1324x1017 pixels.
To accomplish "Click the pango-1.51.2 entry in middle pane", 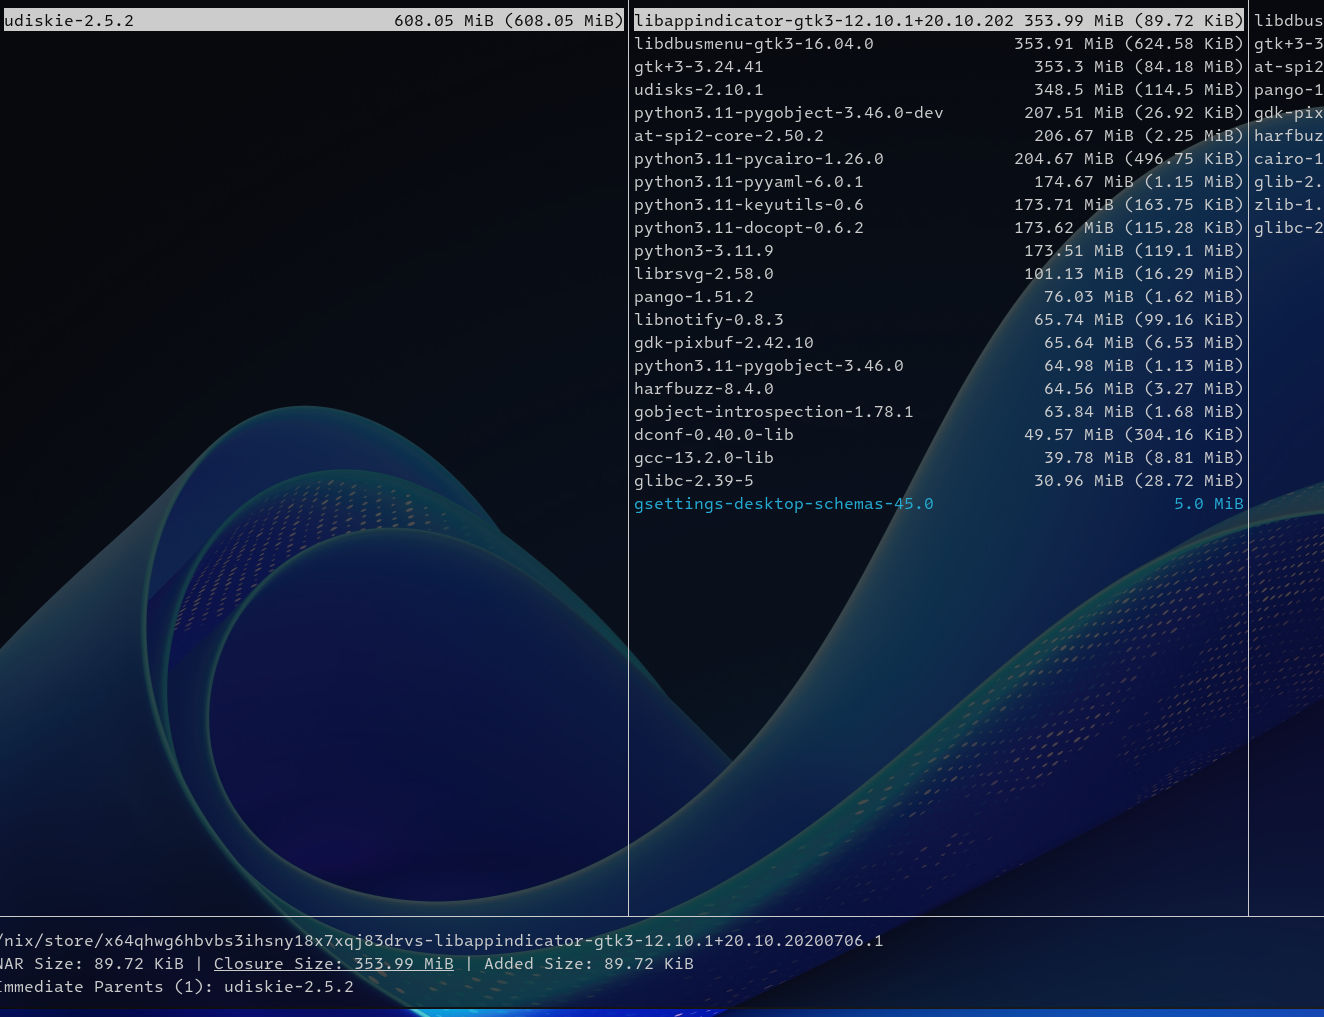I will point(693,297).
